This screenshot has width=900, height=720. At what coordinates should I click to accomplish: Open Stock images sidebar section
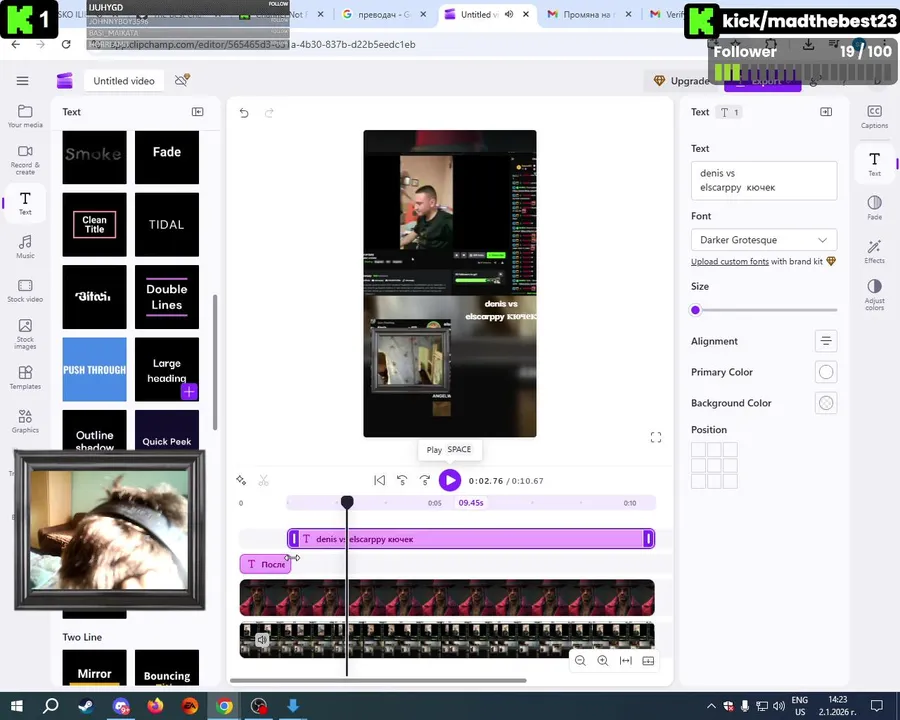point(25,334)
